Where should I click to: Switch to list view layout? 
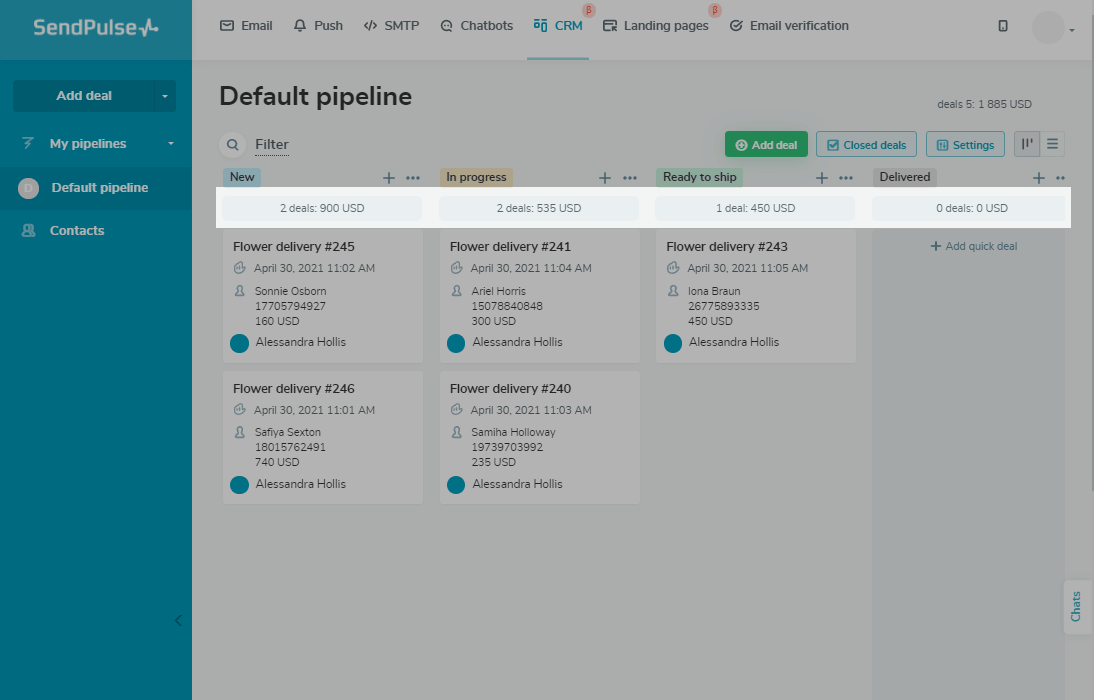click(1052, 144)
